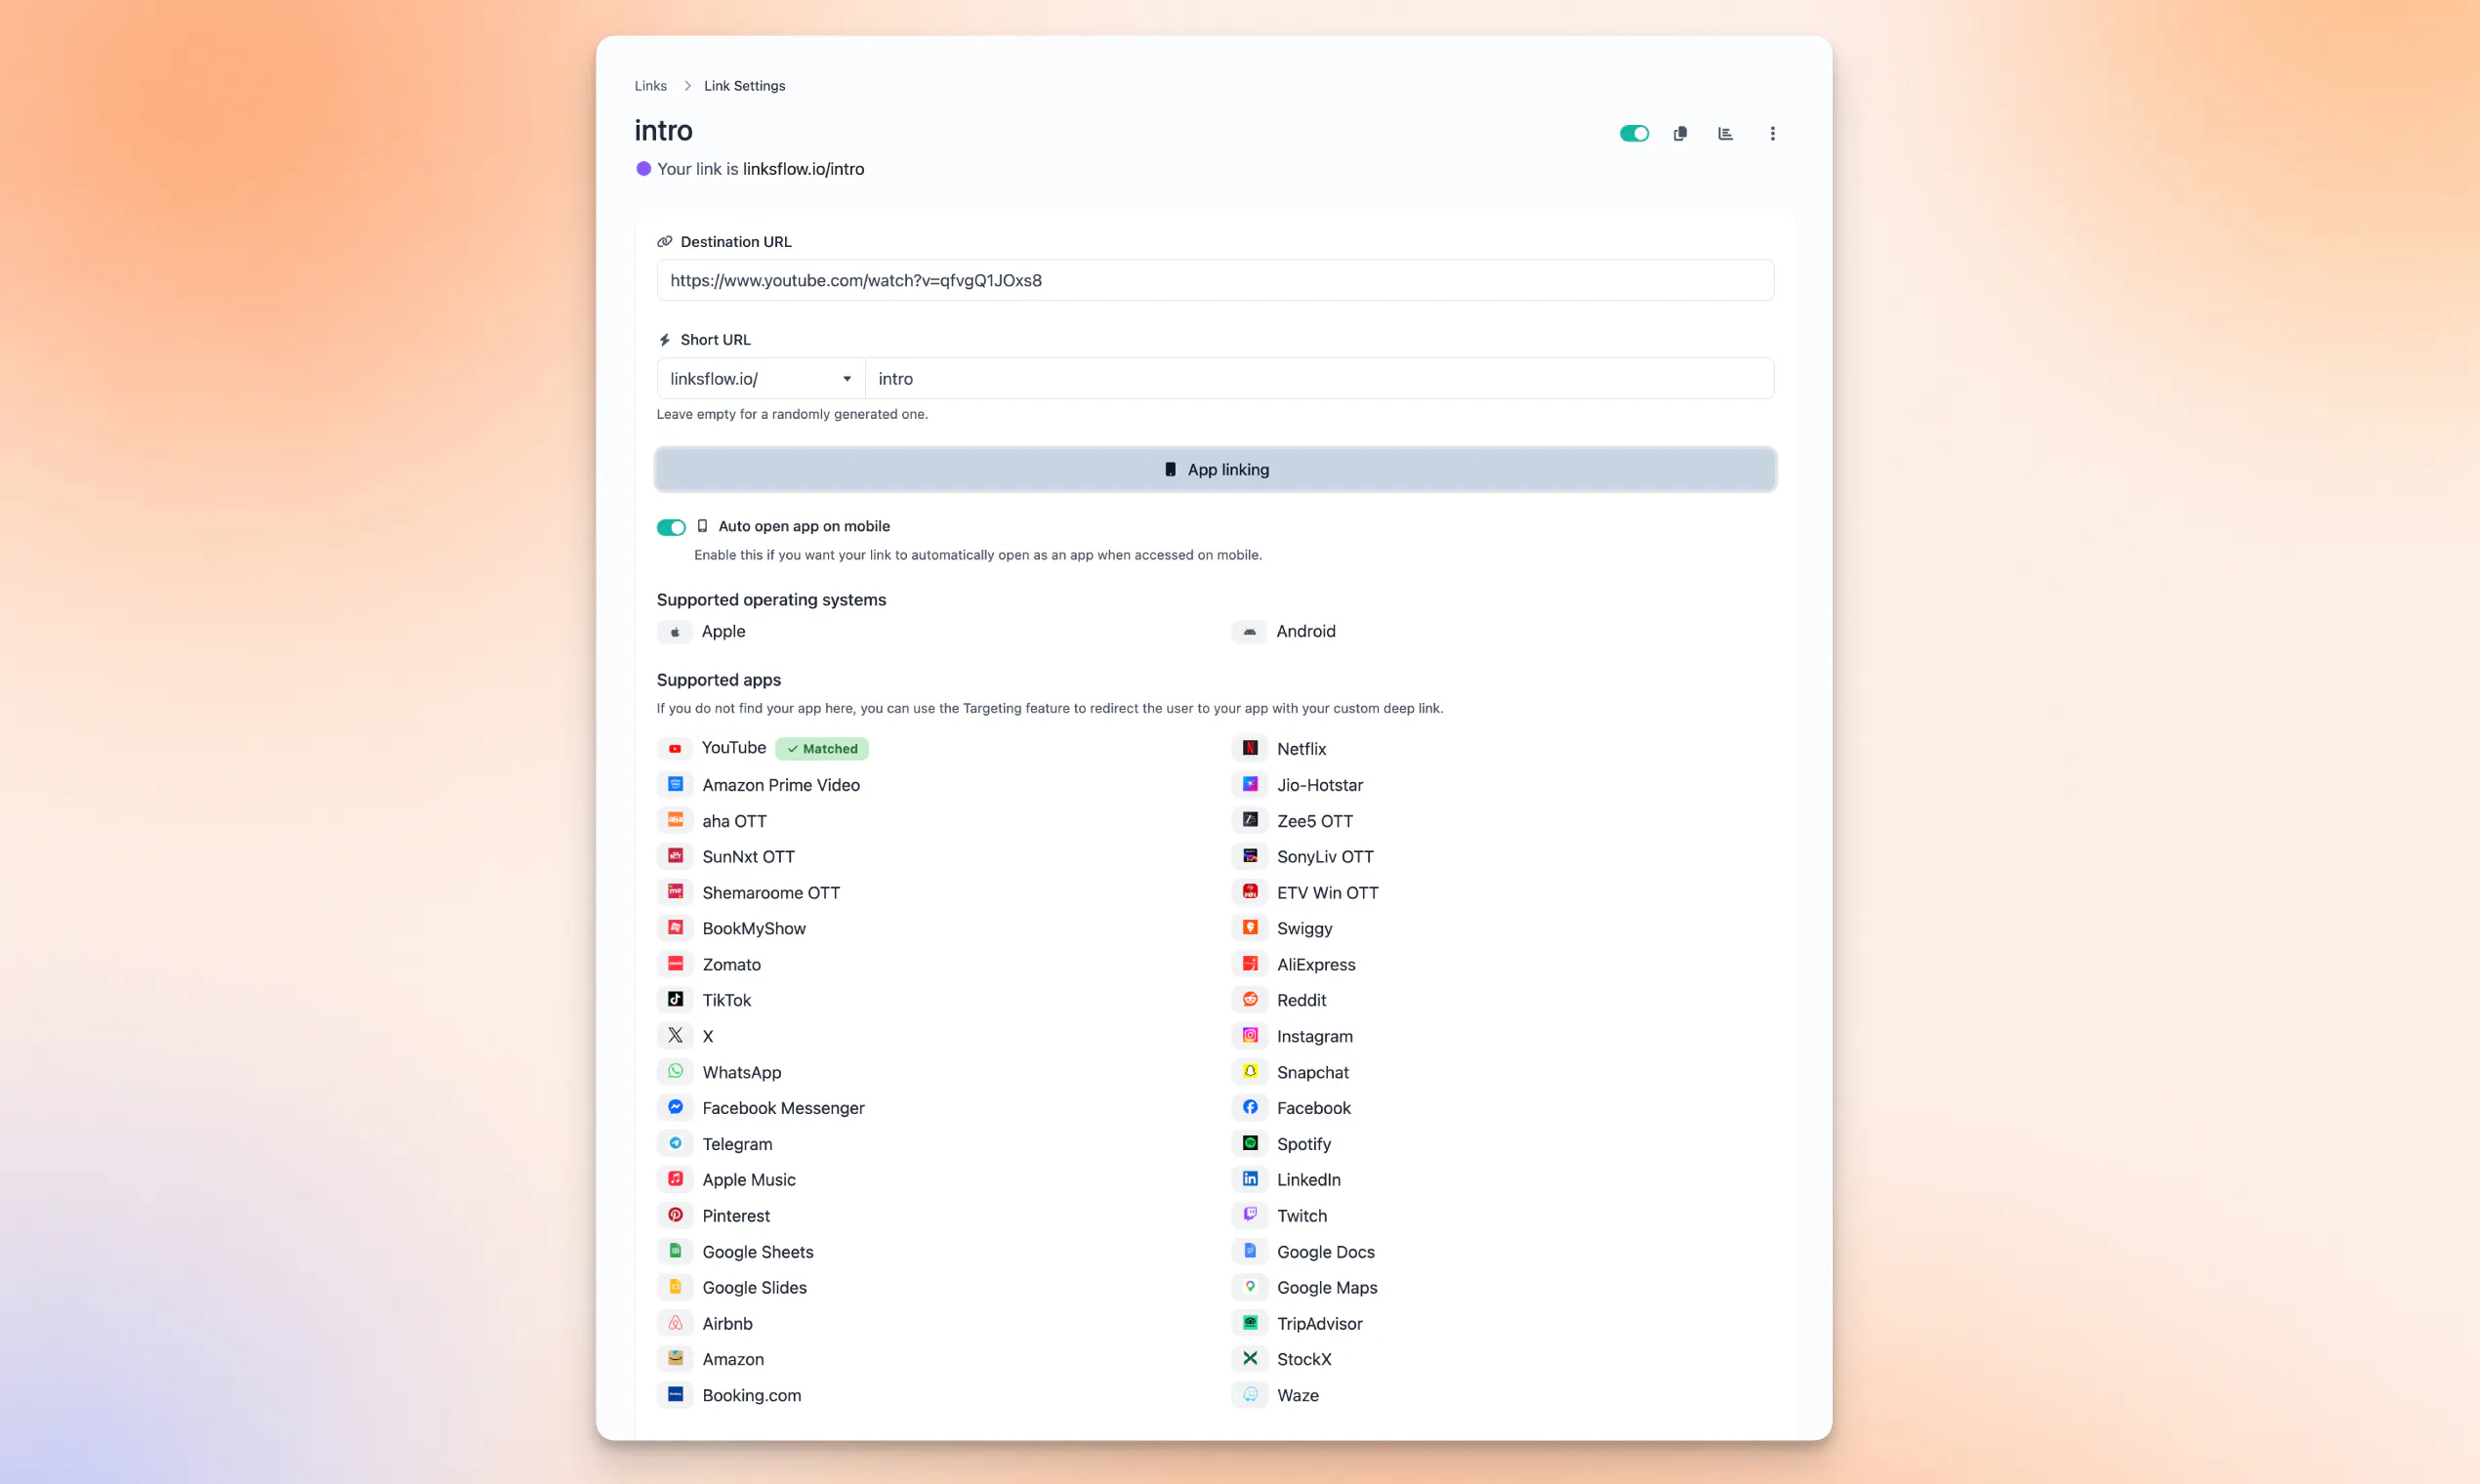Click the Android operating system icon
The image size is (2480, 1484).
(x=1250, y=632)
